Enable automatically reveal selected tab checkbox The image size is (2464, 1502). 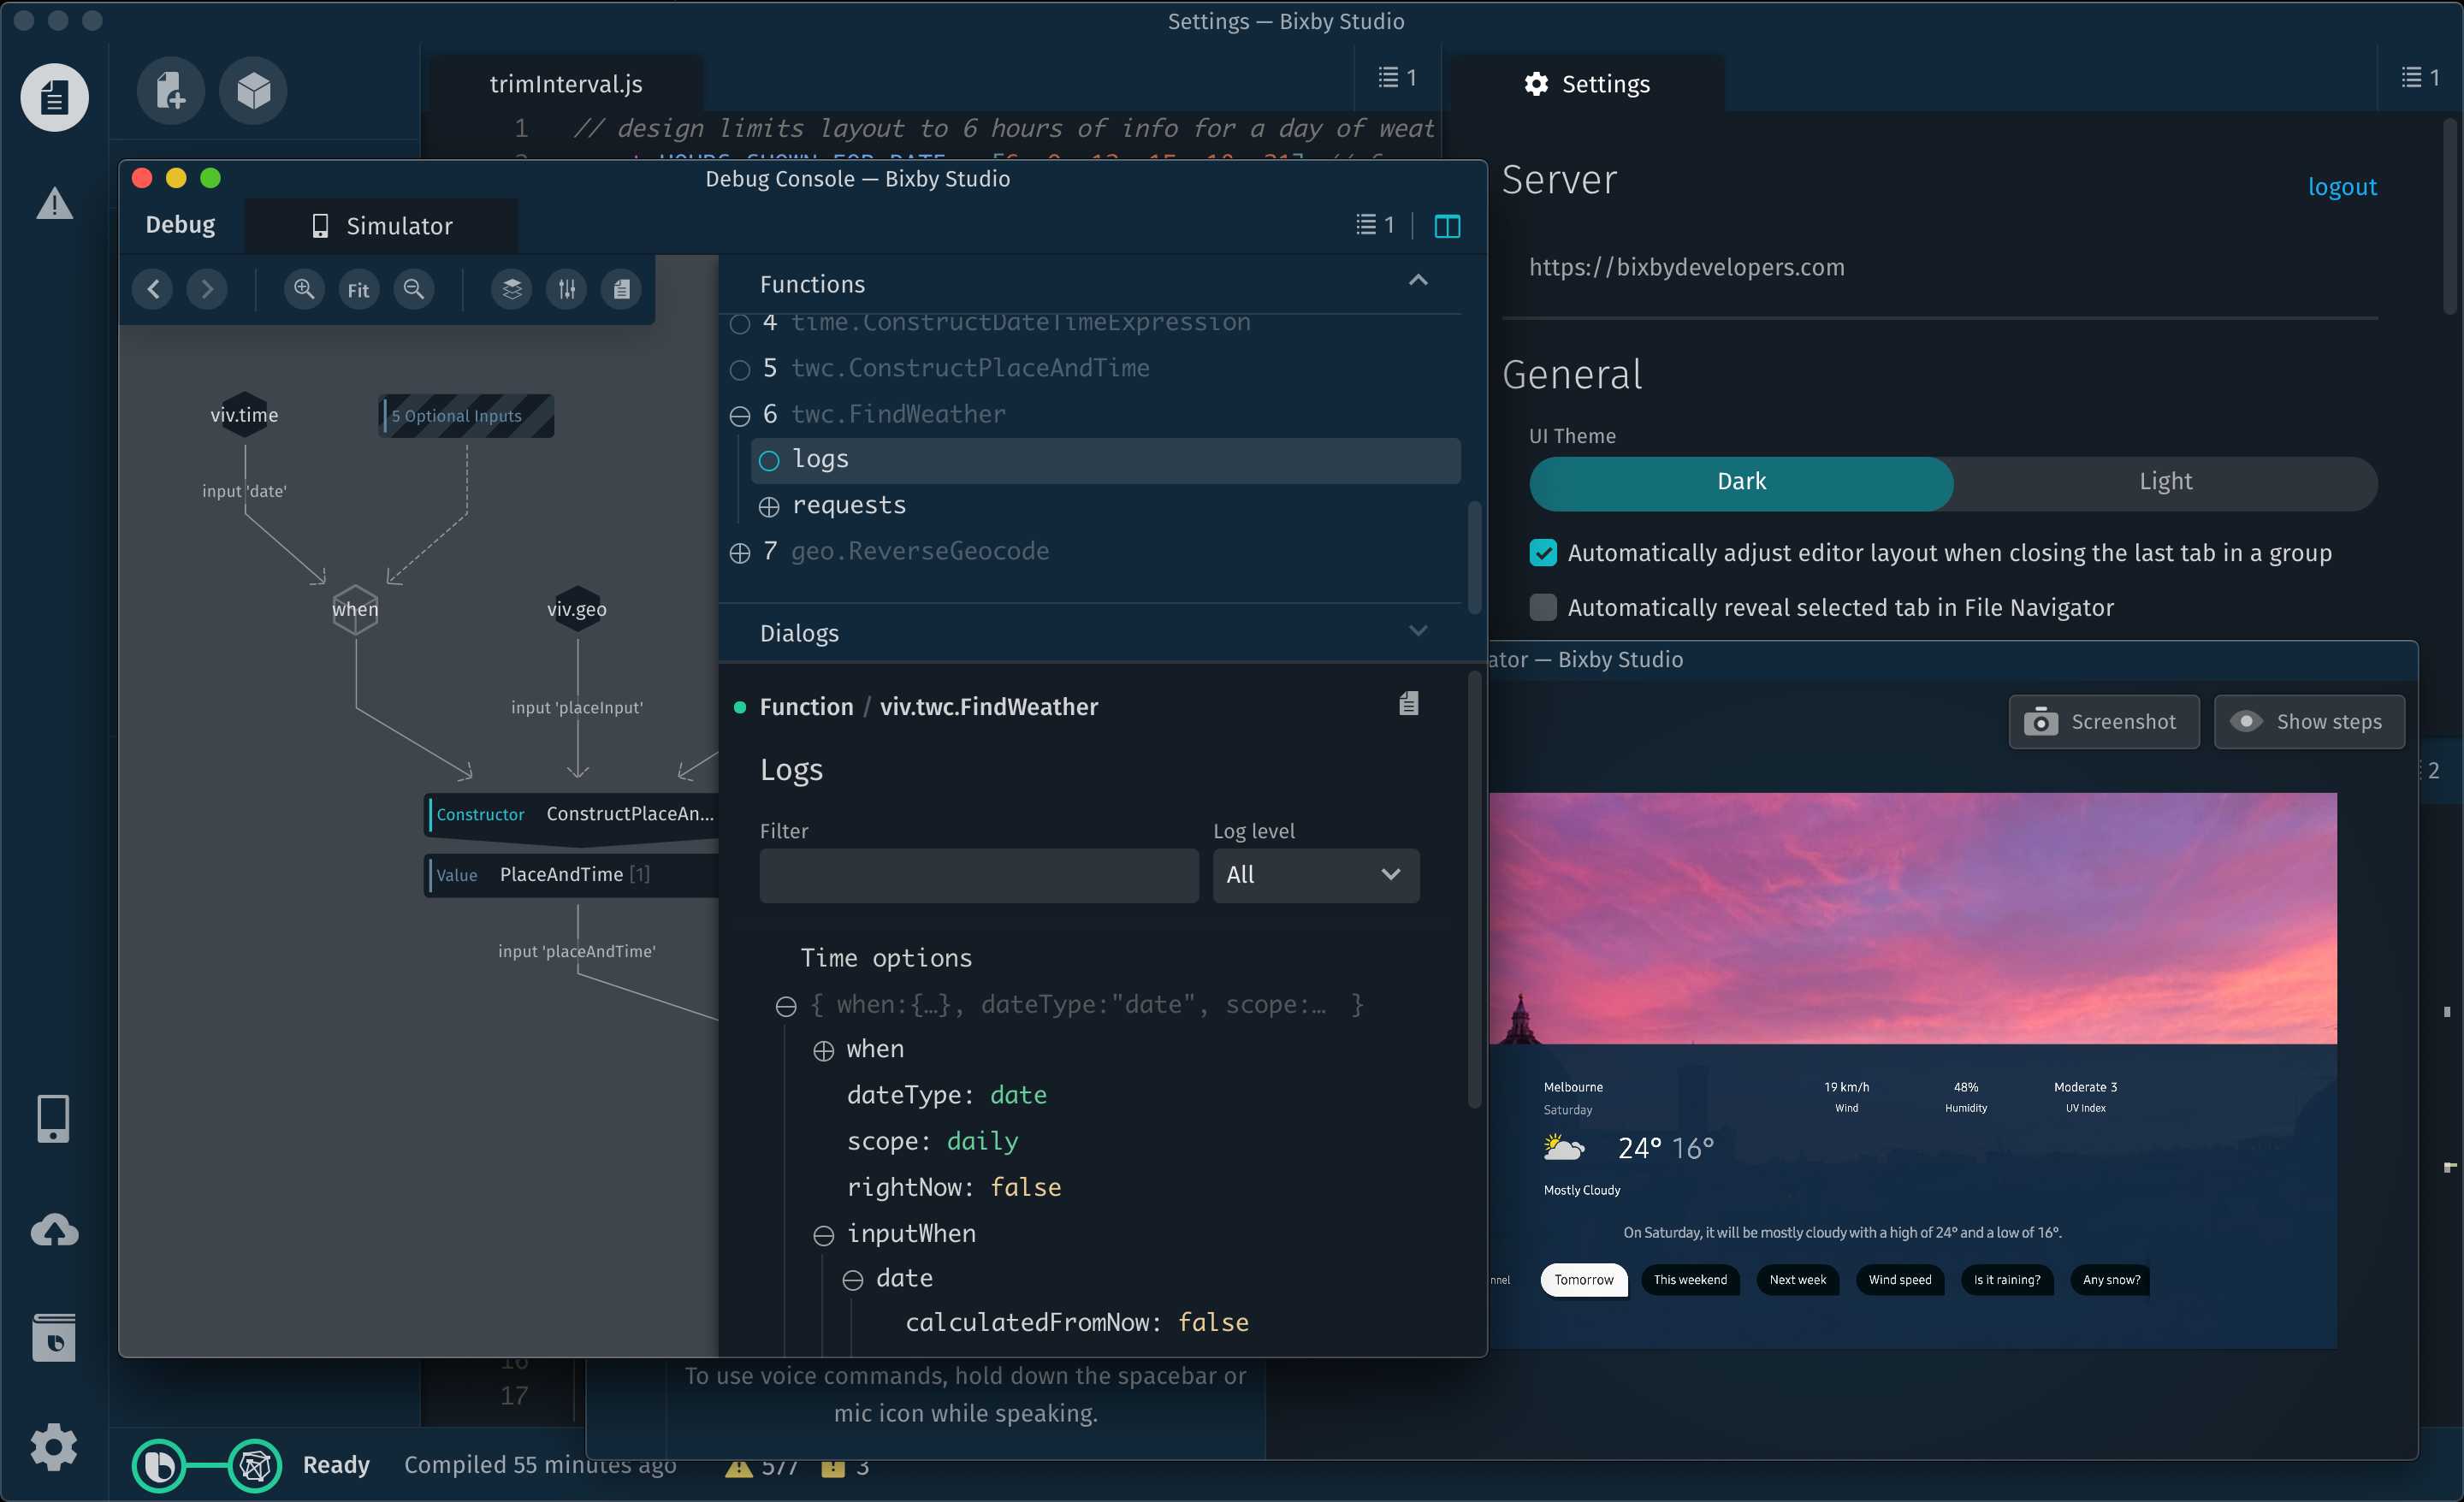[x=1542, y=606]
